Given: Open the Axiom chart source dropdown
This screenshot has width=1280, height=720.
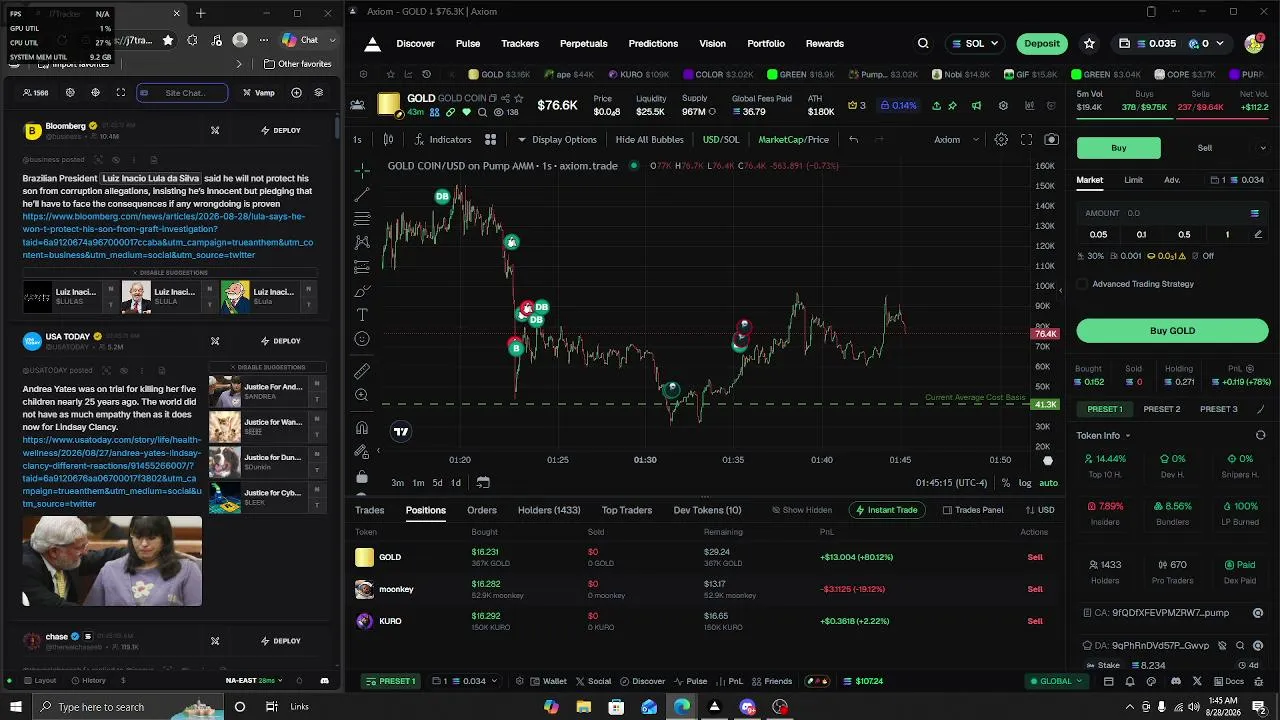Looking at the screenshot, I should [956, 140].
